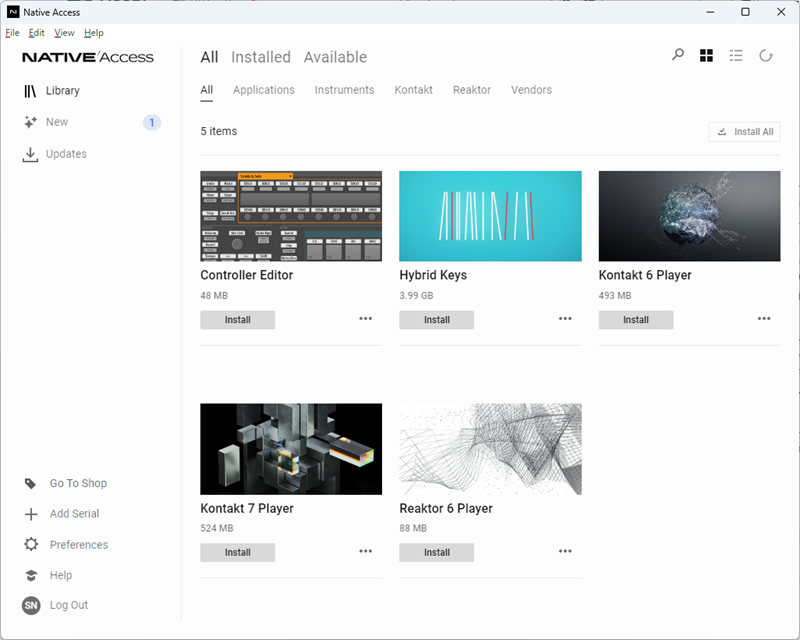800x640 pixels.
Task: Install Controller Editor
Action: (x=238, y=320)
